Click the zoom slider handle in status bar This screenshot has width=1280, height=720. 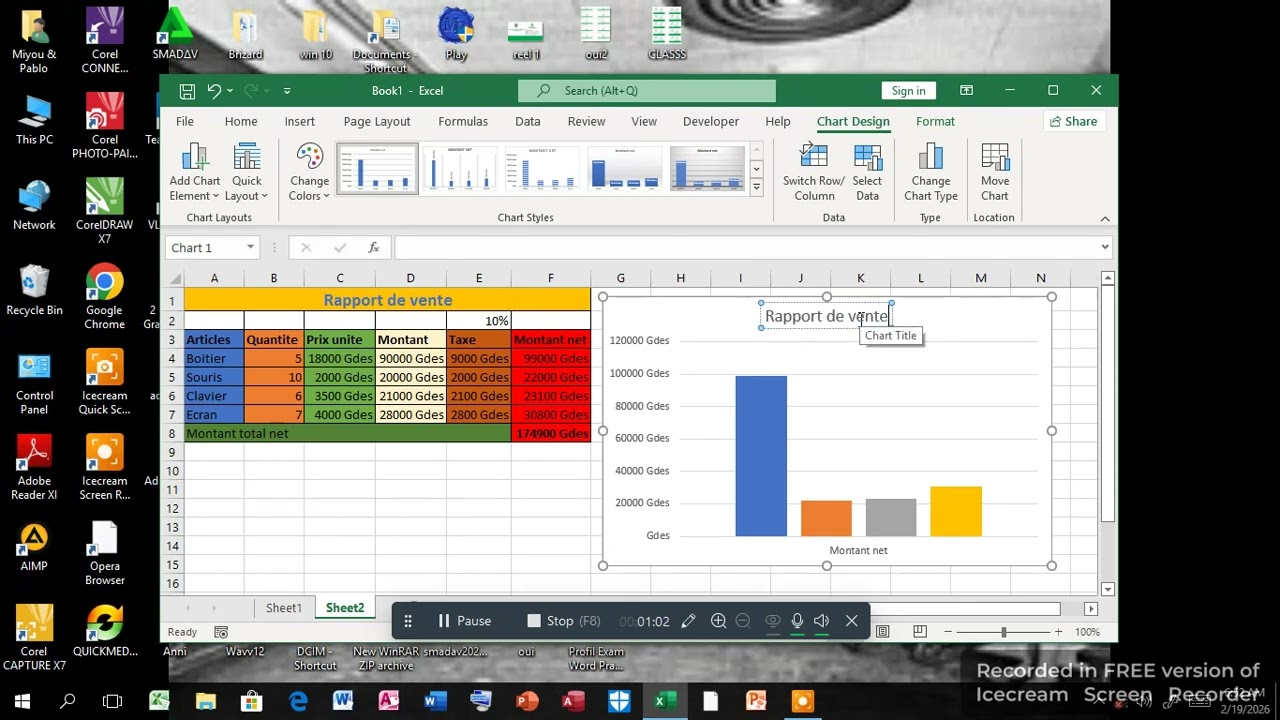tap(1003, 632)
